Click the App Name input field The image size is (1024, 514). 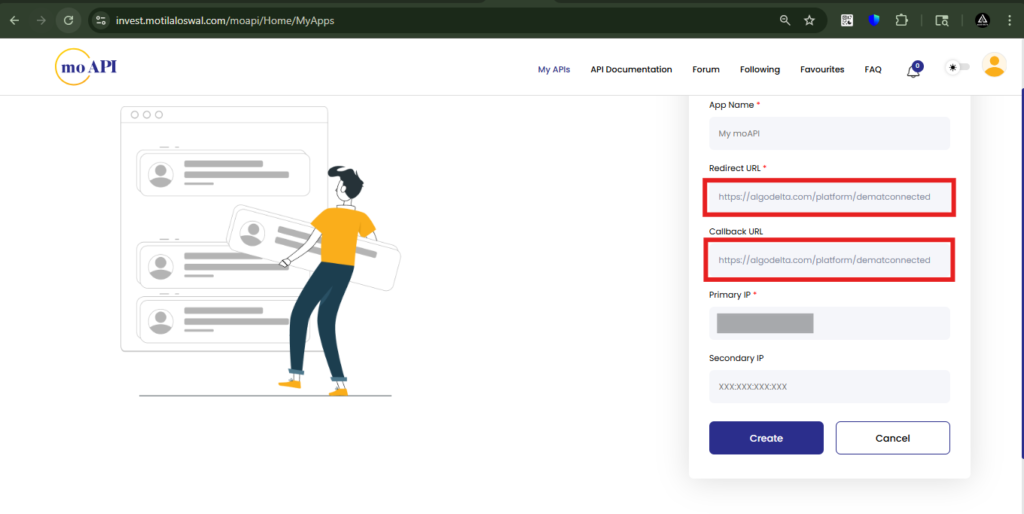[829, 133]
